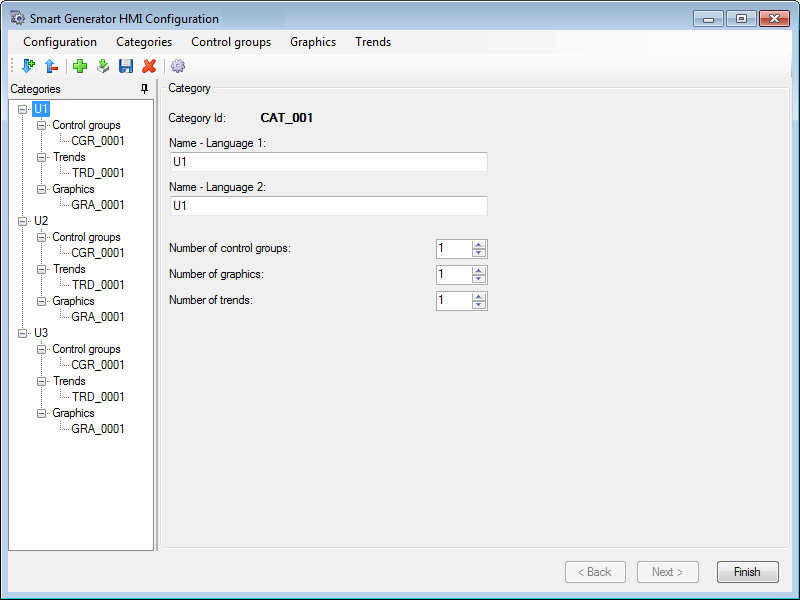Open the Configuration menu
Screen dimensions: 800x600
[x=60, y=42]
